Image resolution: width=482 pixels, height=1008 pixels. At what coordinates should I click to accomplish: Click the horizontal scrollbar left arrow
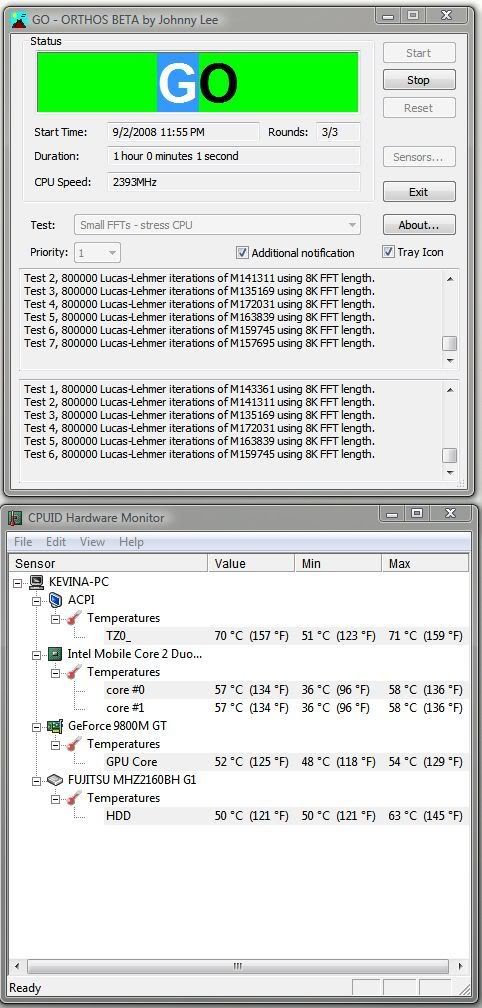pyautogui.click(x=17, y=966)
